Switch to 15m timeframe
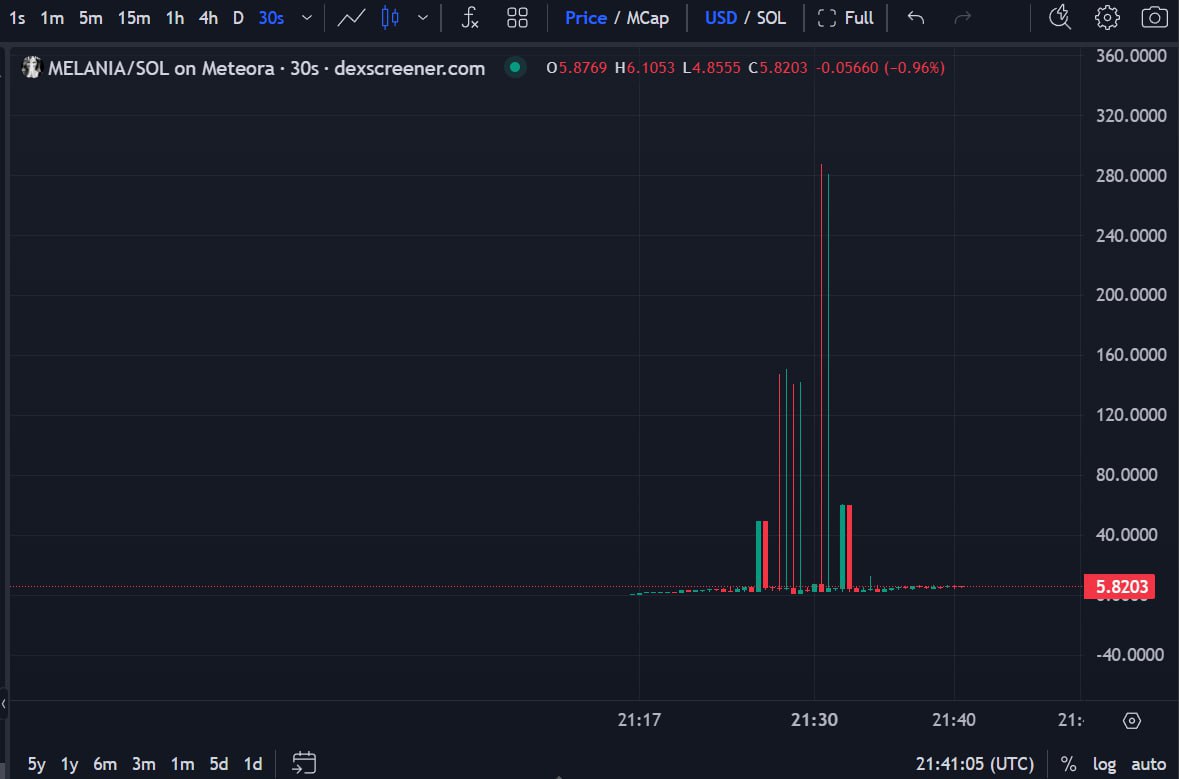 [134, 18]
